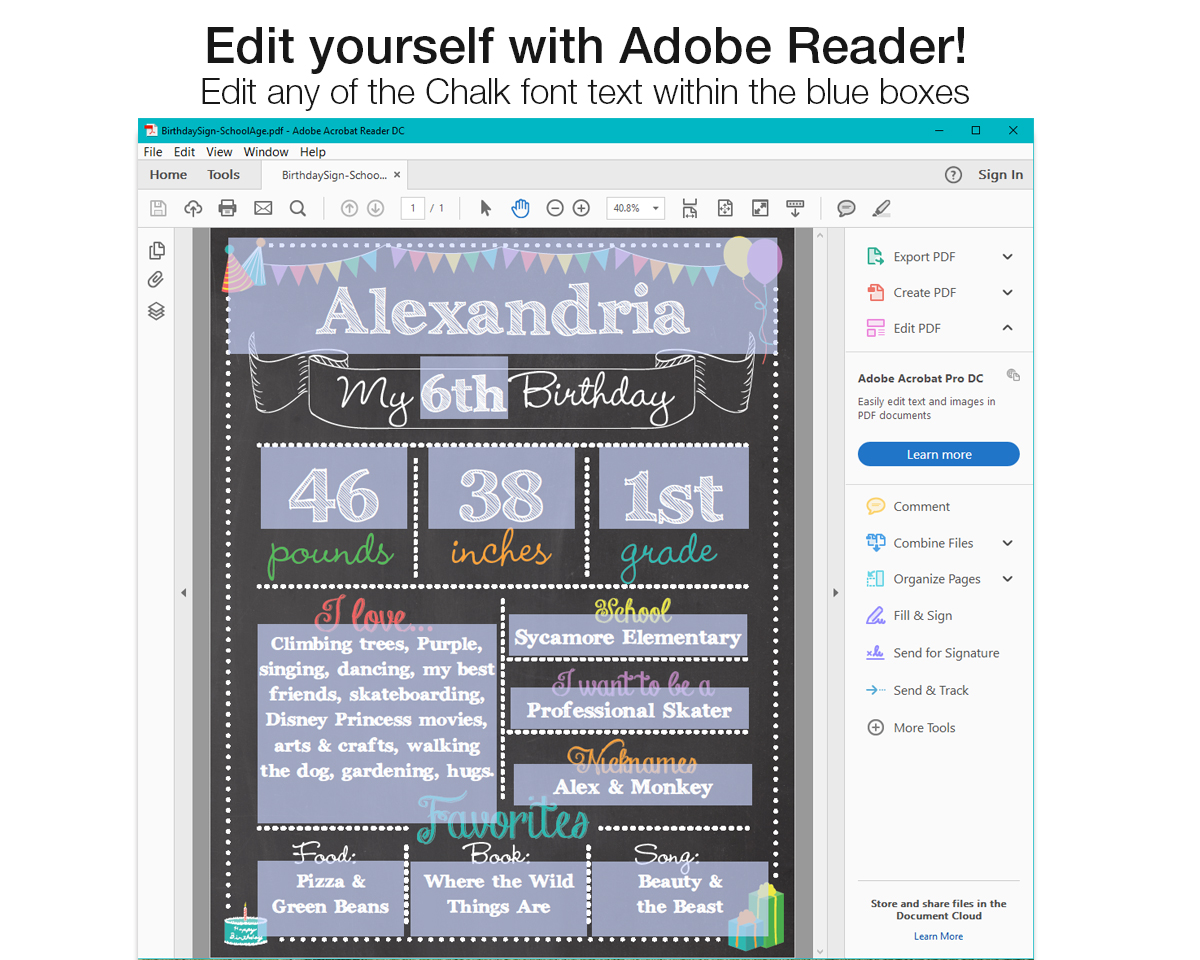Screen dimensions: 1200x960
Task: Open the layers panel icon
Action: pos(156,311)
